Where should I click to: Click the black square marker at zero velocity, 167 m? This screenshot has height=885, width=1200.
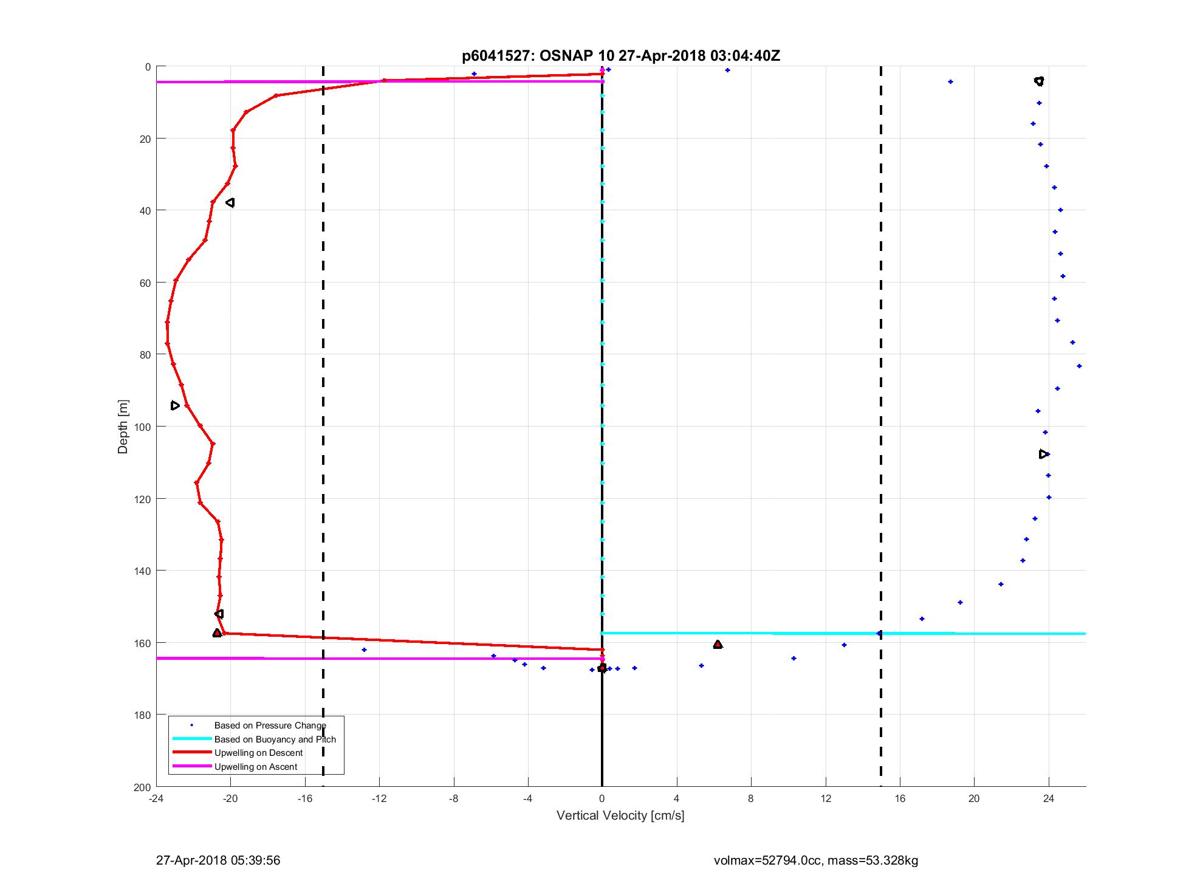coord(602,668)
